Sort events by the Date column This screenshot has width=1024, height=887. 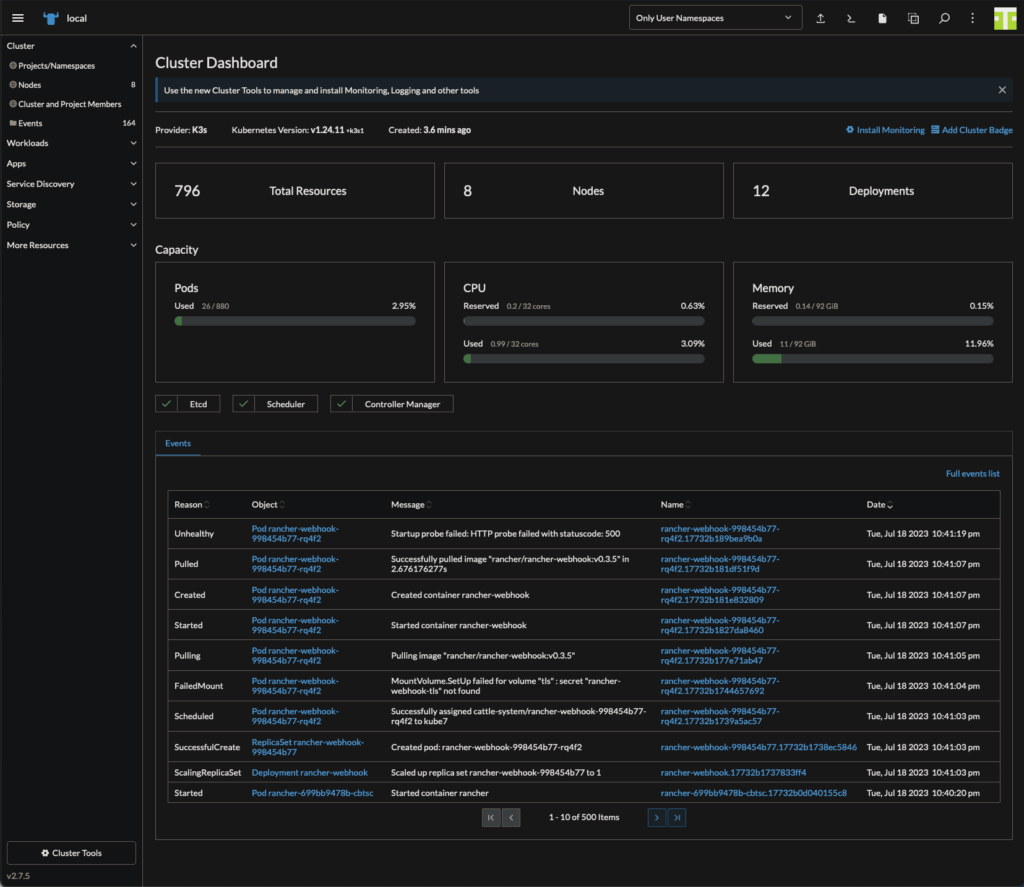point(880,505)
